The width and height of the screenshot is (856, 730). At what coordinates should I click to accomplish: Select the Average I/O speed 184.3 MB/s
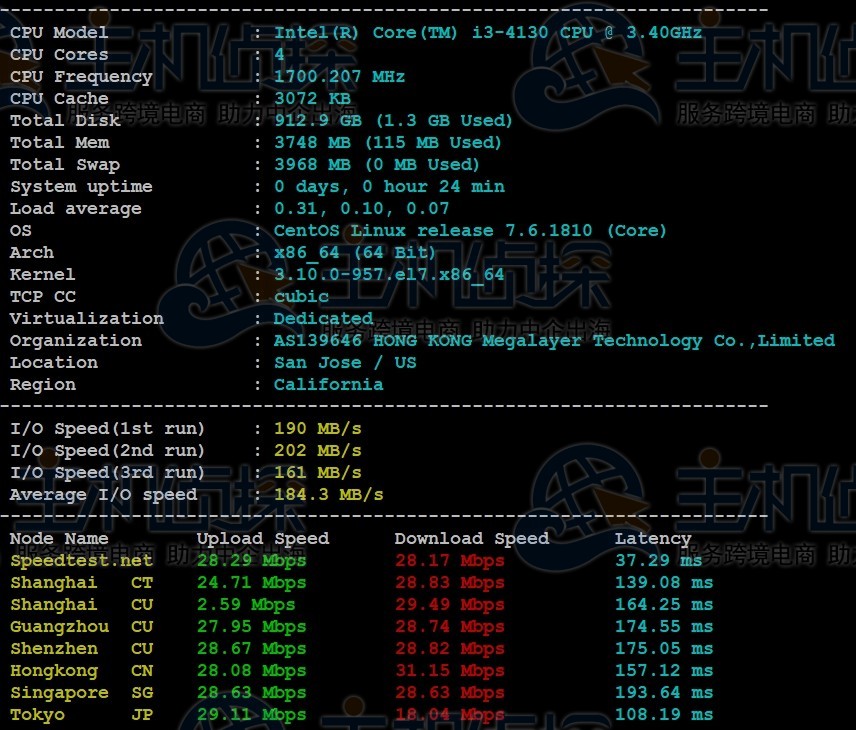tap(328, 495)
